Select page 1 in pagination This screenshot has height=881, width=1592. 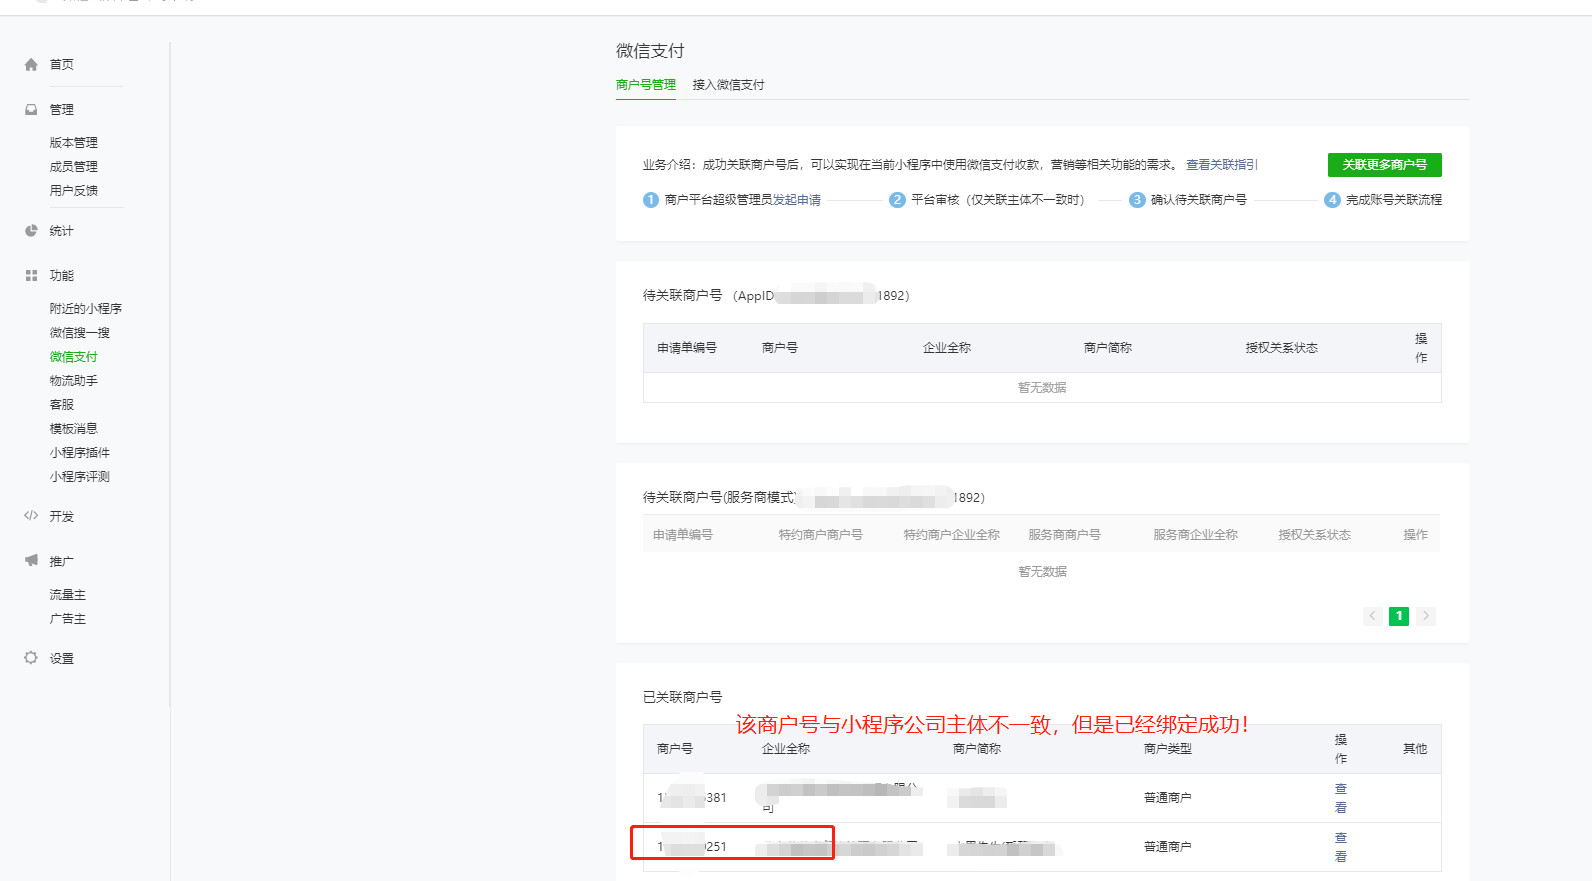point(1399,616)
